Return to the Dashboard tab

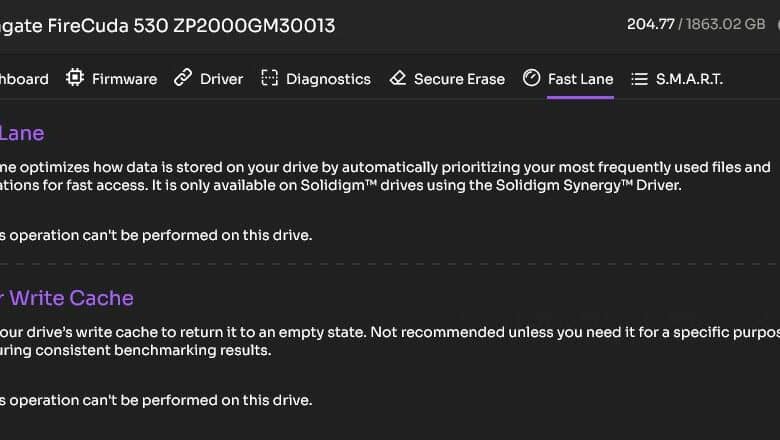click(24, 79)
